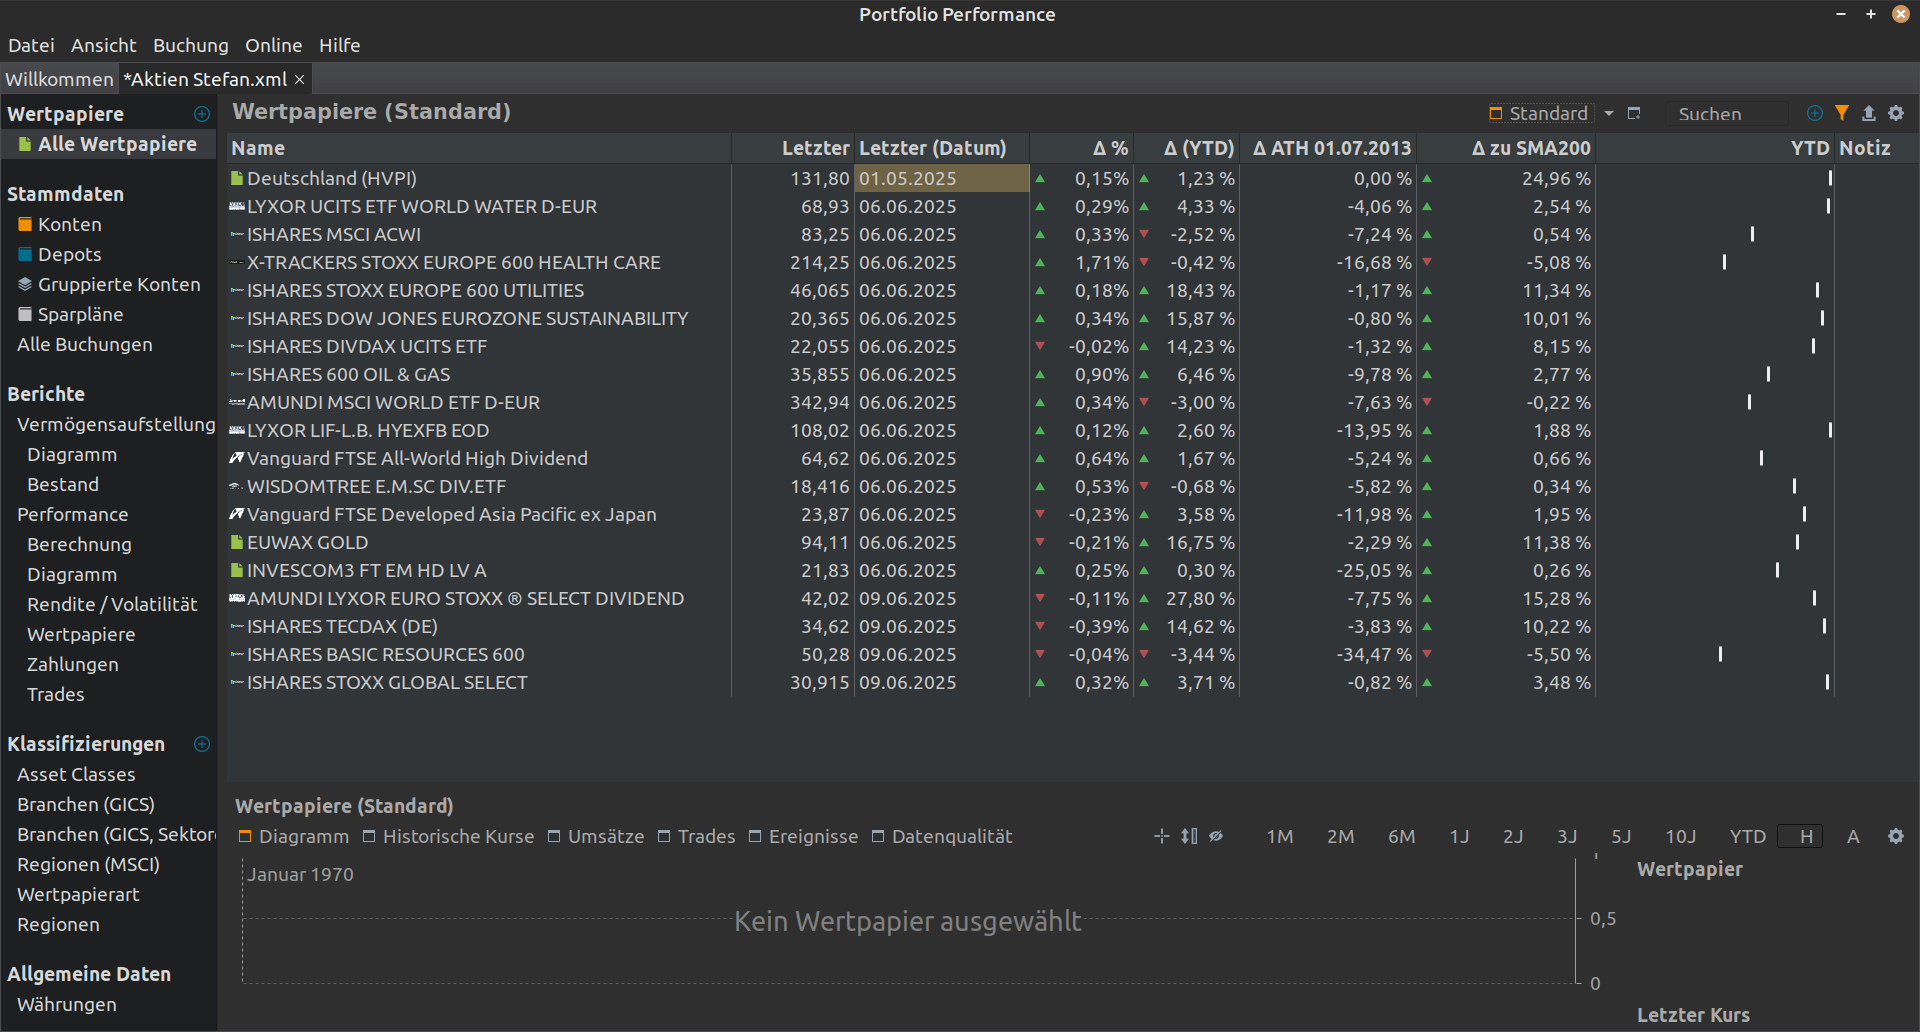This screenshot has width=1920, height=1032.
Task: Click the ISHARES TECDAX (DE) row icon
Action: [237, 626]
